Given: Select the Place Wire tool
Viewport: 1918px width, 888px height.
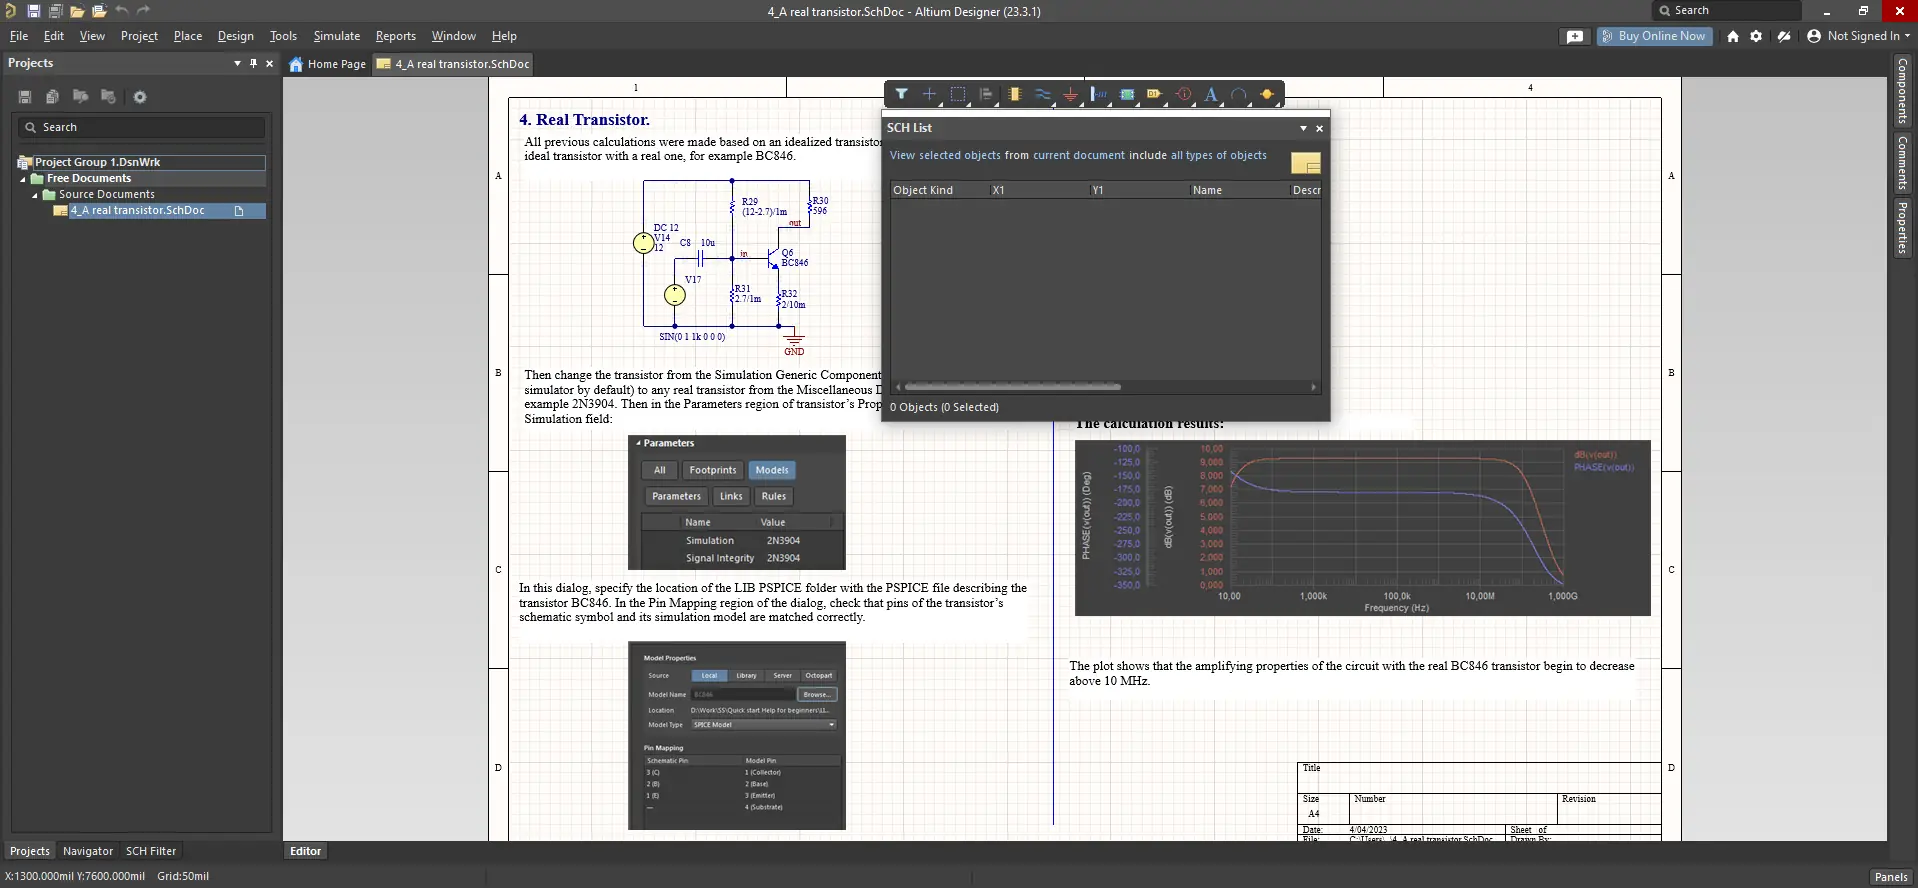Looking at the screenshot, I should point(1042,94).
